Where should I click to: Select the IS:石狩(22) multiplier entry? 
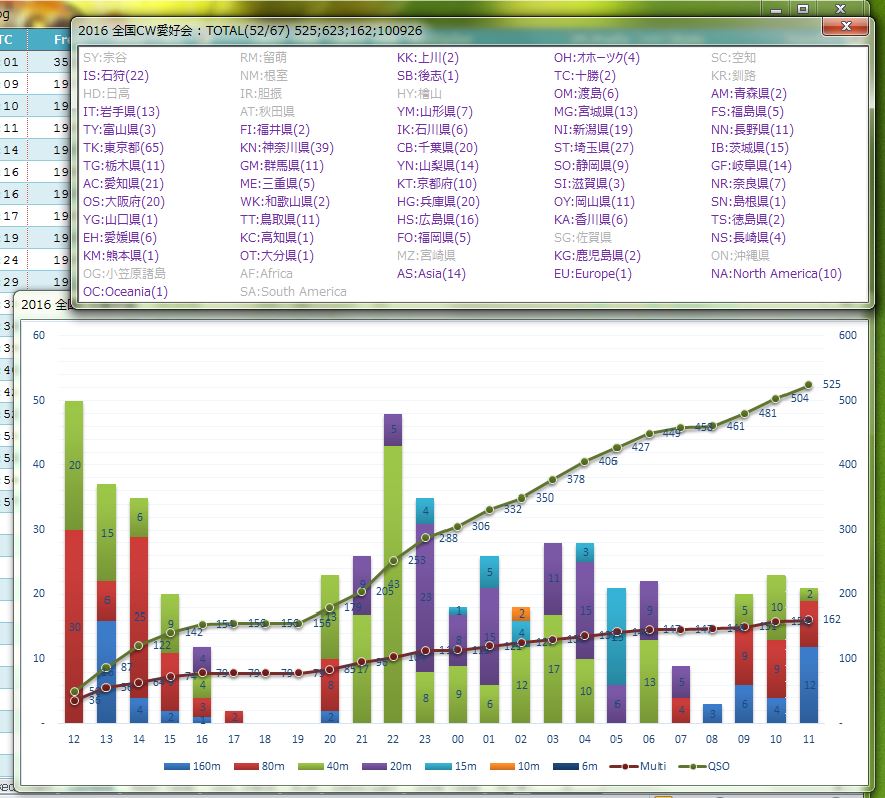click(x=116, y=75)
